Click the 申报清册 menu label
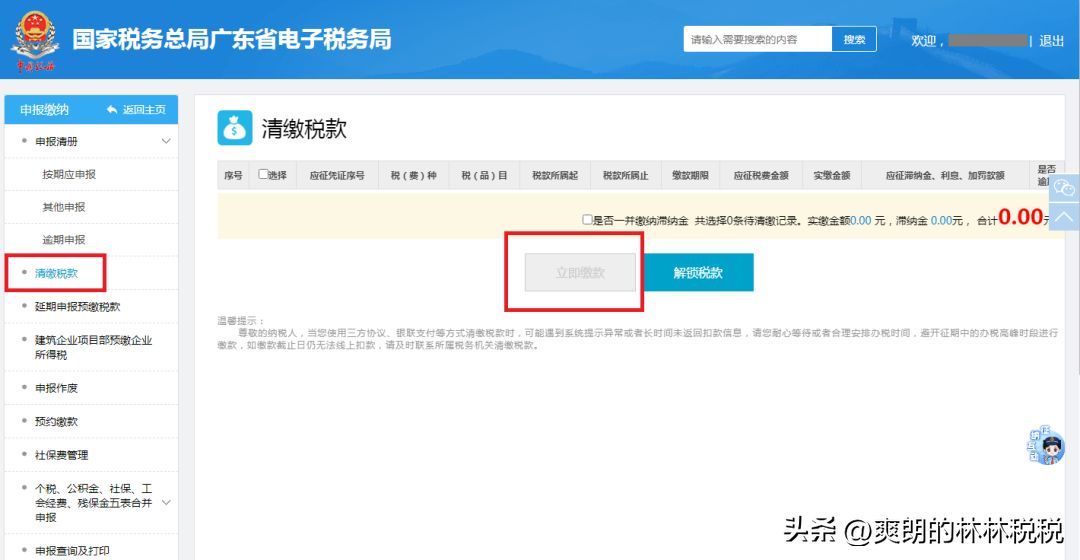1080x560 pixels. pos(56,141)
